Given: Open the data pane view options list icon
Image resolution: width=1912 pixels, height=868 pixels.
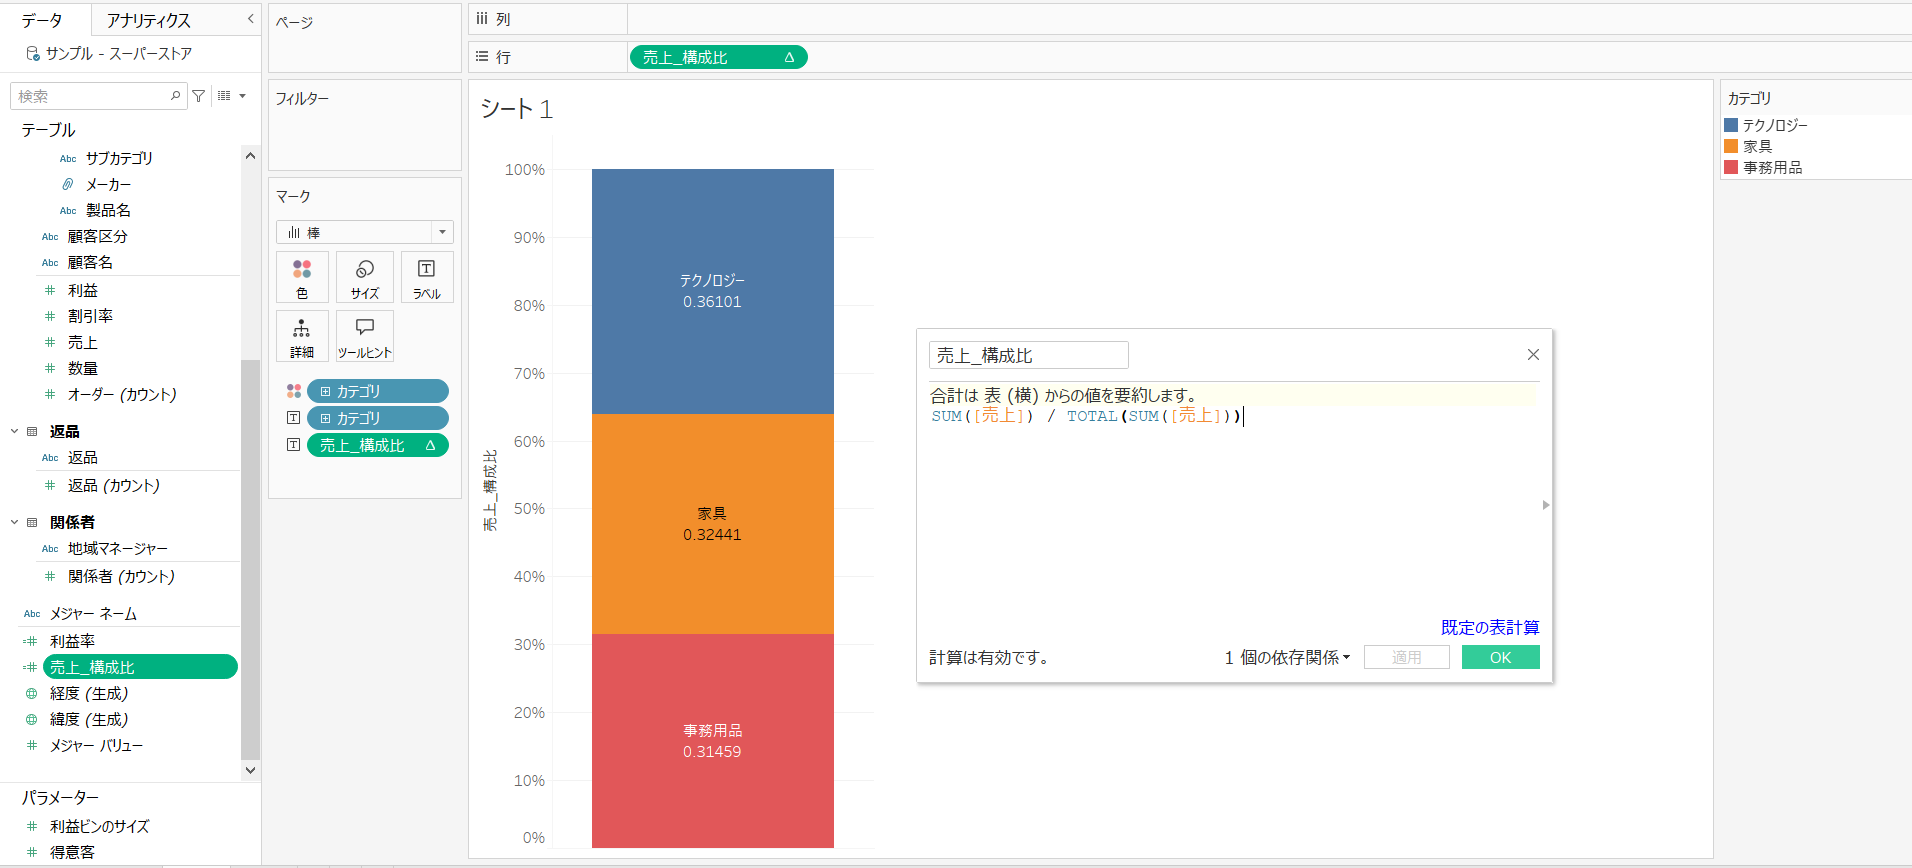Looking at the screenshot, I should click(231, 96).
